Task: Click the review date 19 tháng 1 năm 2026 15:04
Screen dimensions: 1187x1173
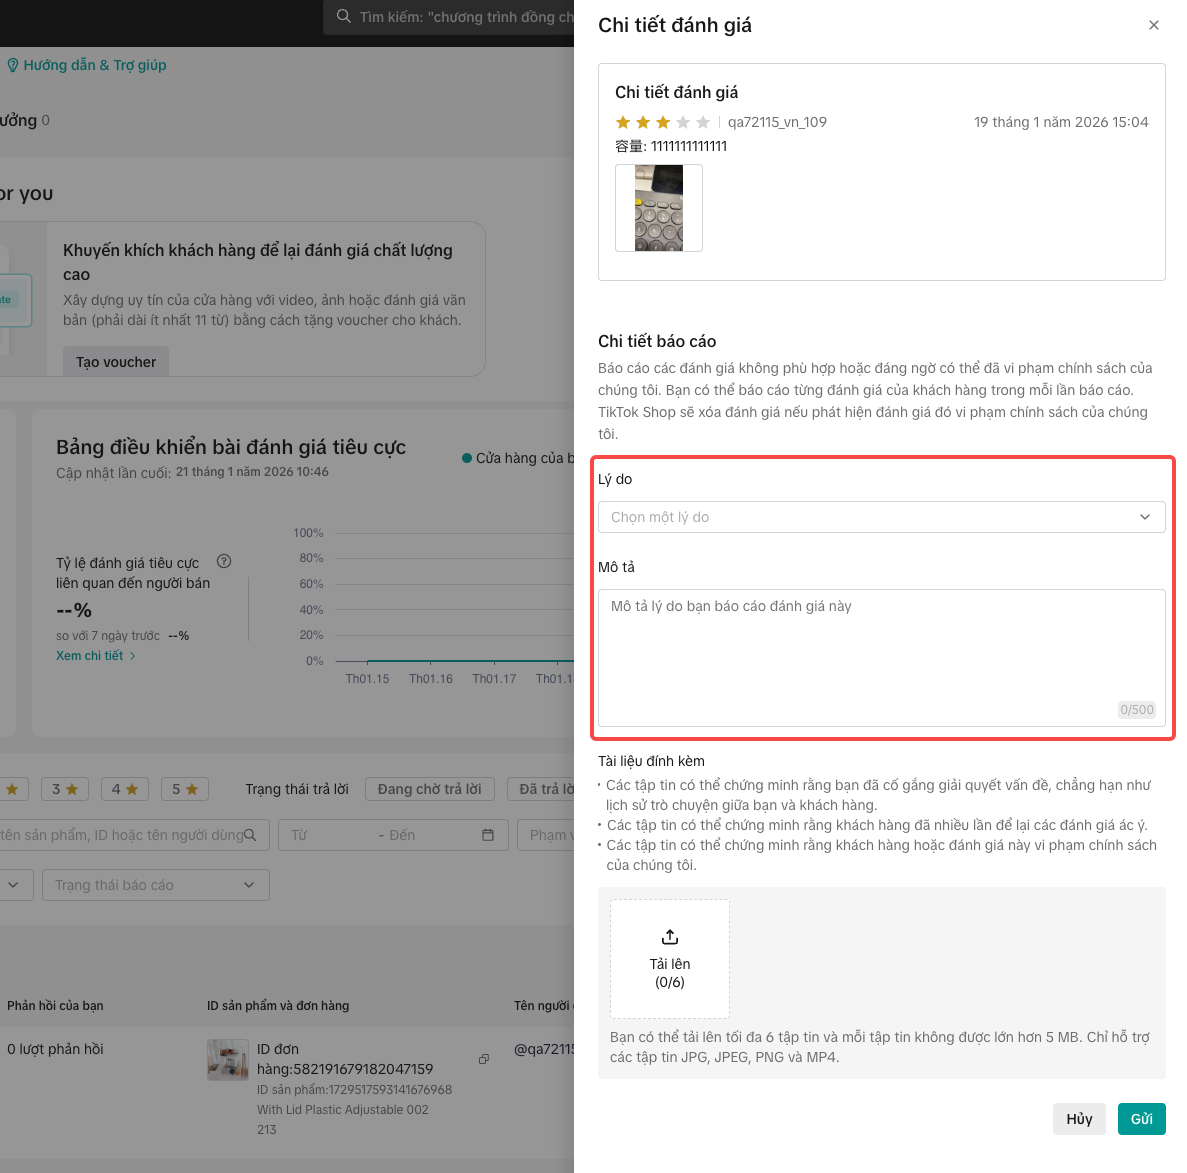Action: (x=1061, y=122)
